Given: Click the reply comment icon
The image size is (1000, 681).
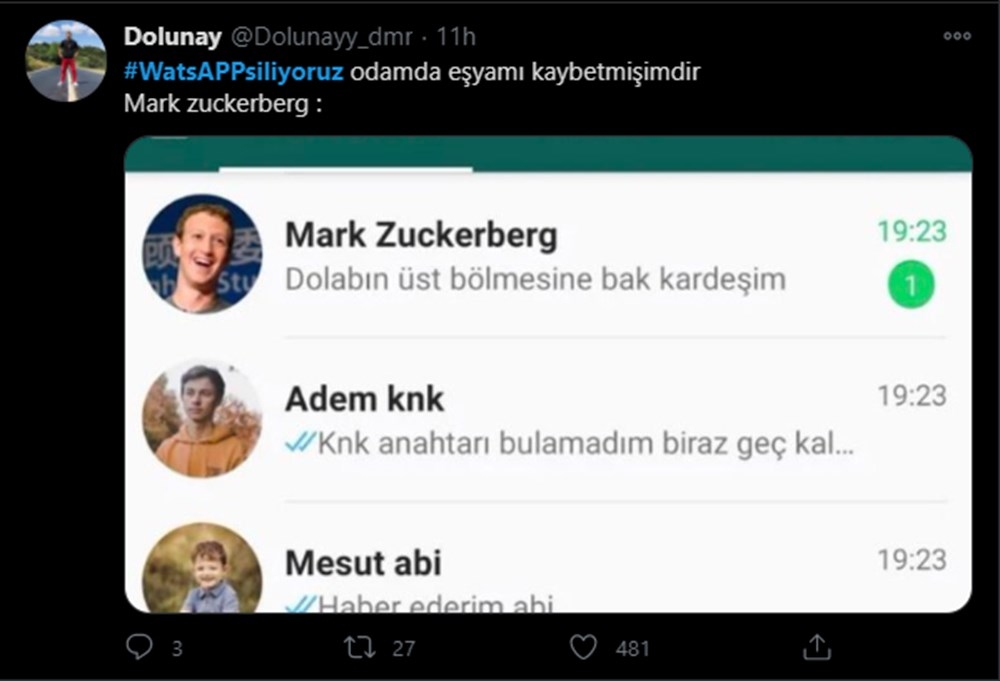Looking at the screenshot, I should pos(139,647).
